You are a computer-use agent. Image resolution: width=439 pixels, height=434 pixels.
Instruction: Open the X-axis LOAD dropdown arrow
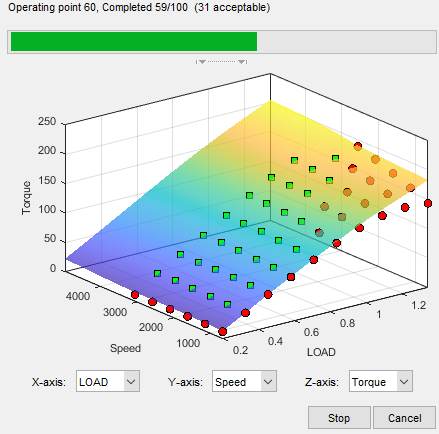point(131,381)
